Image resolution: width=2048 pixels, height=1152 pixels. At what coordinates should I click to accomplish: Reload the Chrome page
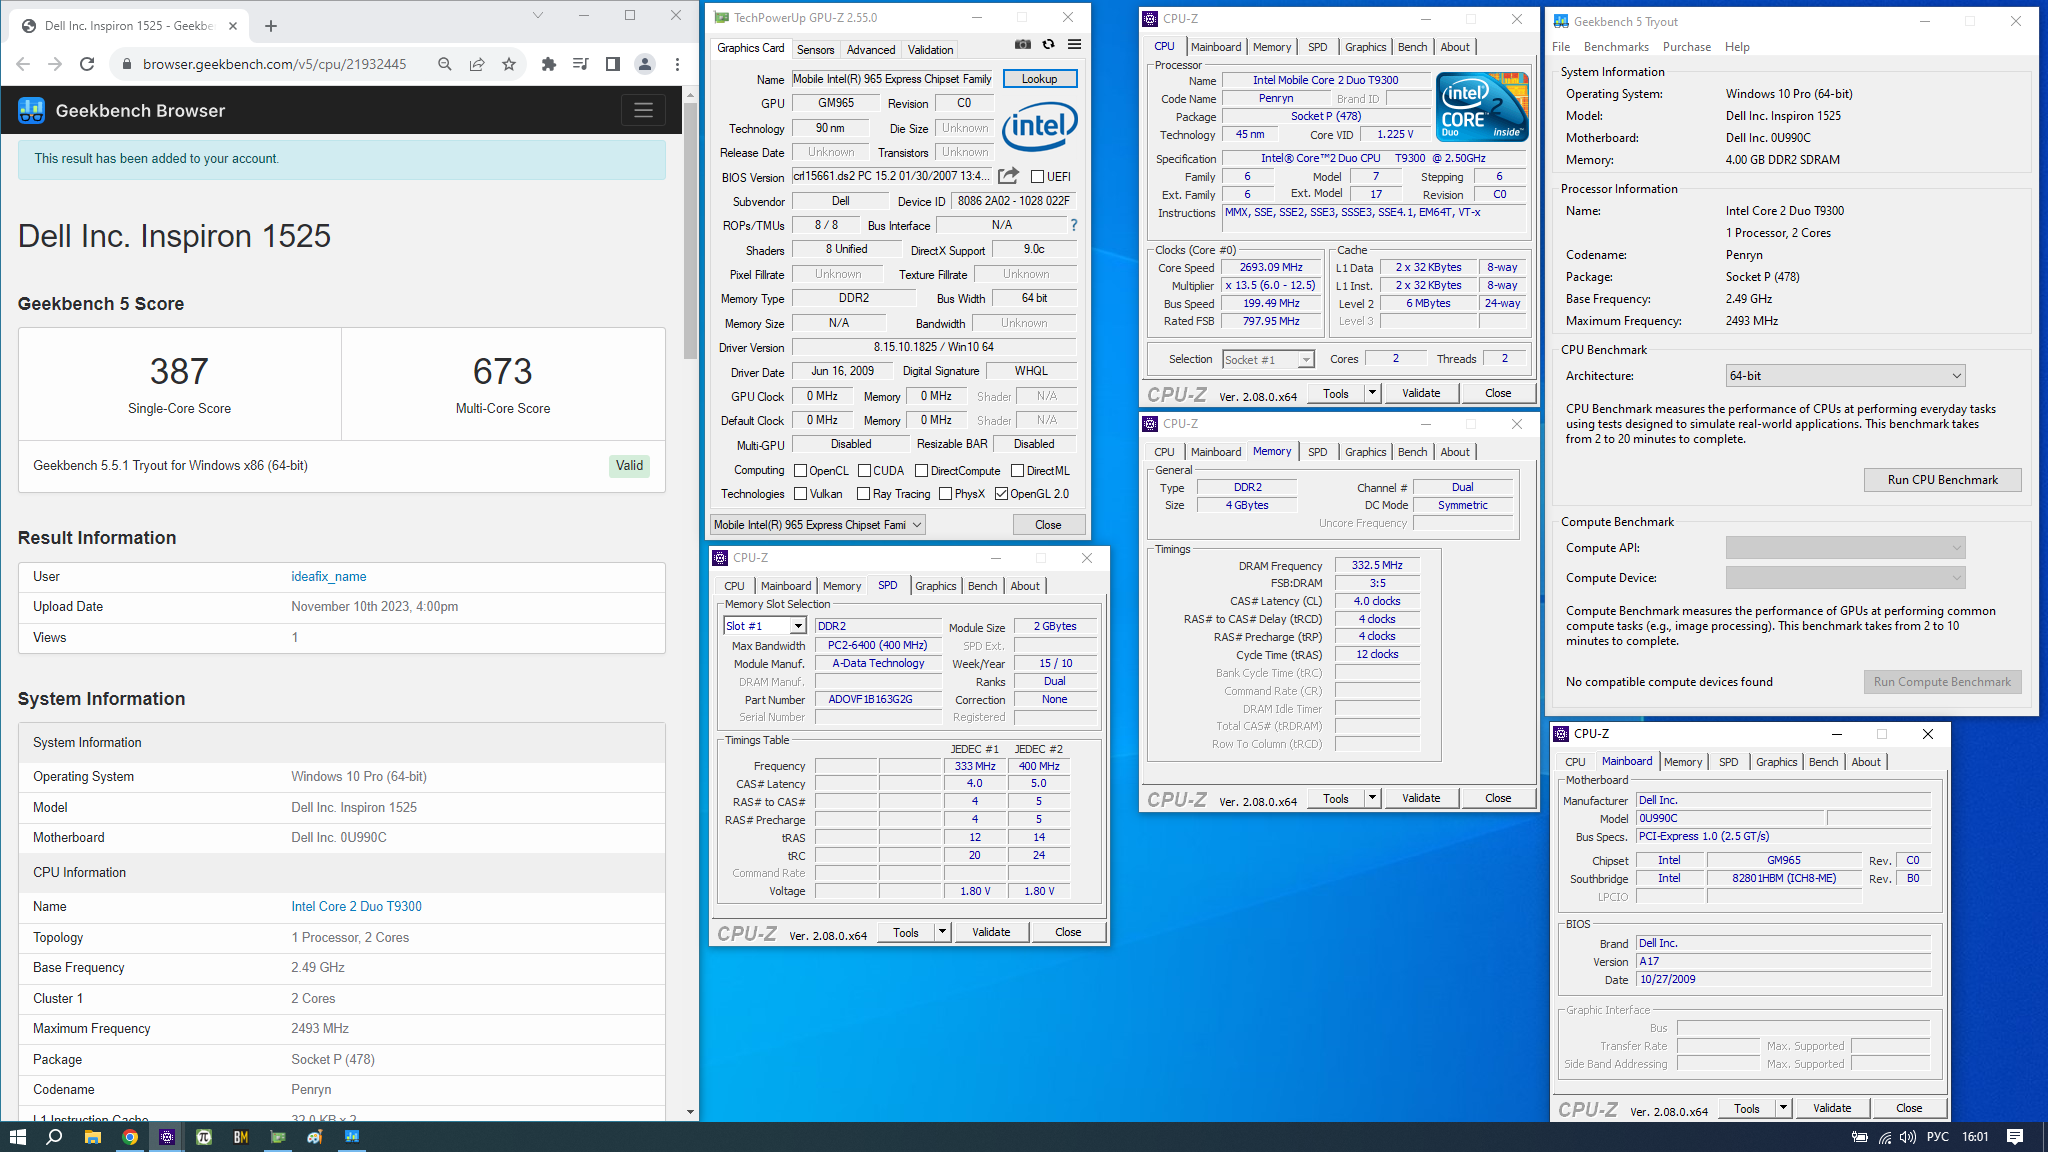pos(87,64)
